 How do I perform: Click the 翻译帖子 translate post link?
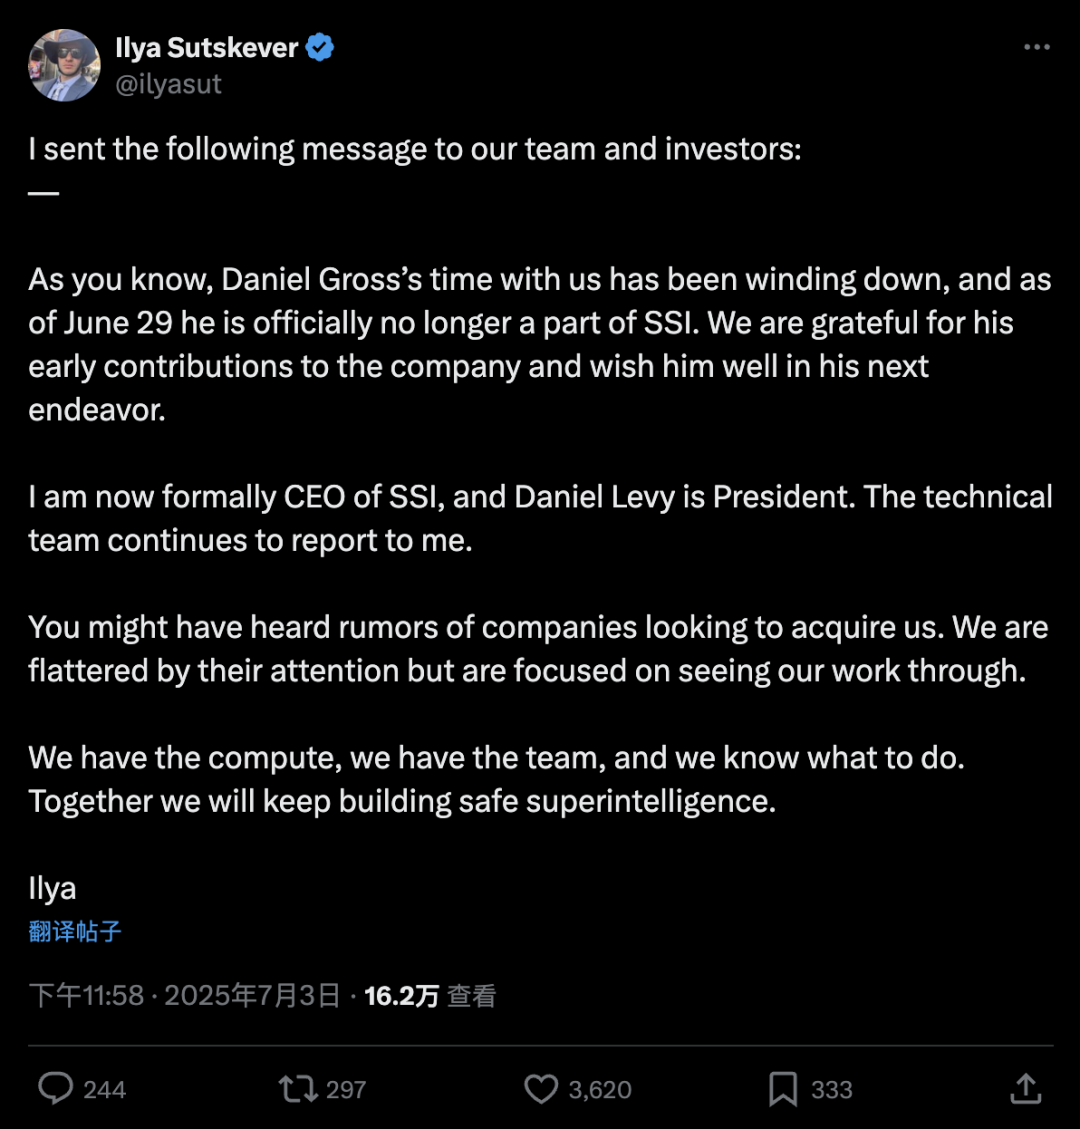(75, 931)
